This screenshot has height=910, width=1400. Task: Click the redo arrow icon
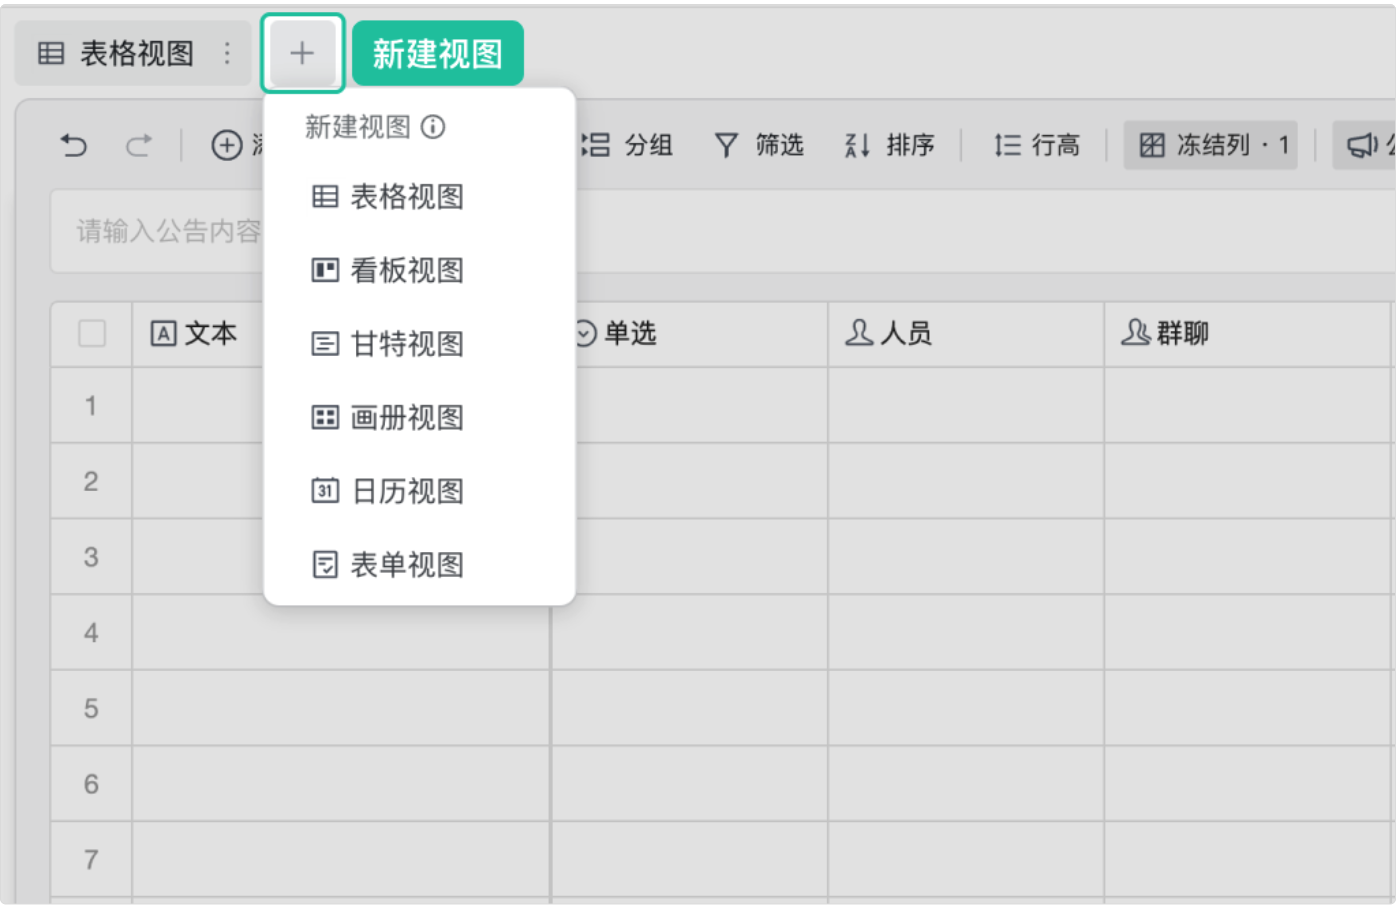[138, 145]
